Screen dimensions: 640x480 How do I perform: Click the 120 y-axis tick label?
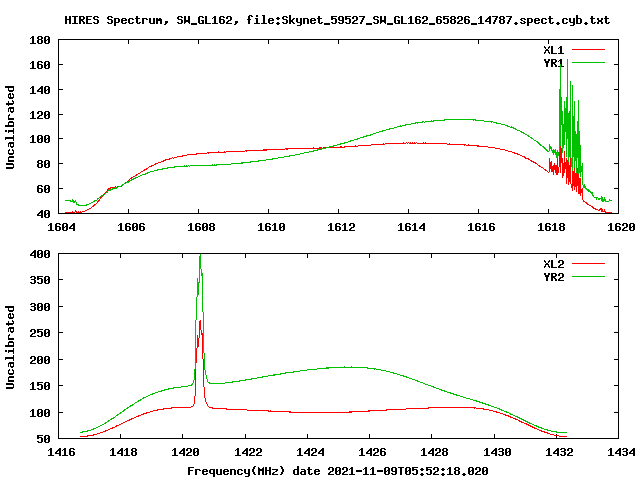[x=40, y=115]
